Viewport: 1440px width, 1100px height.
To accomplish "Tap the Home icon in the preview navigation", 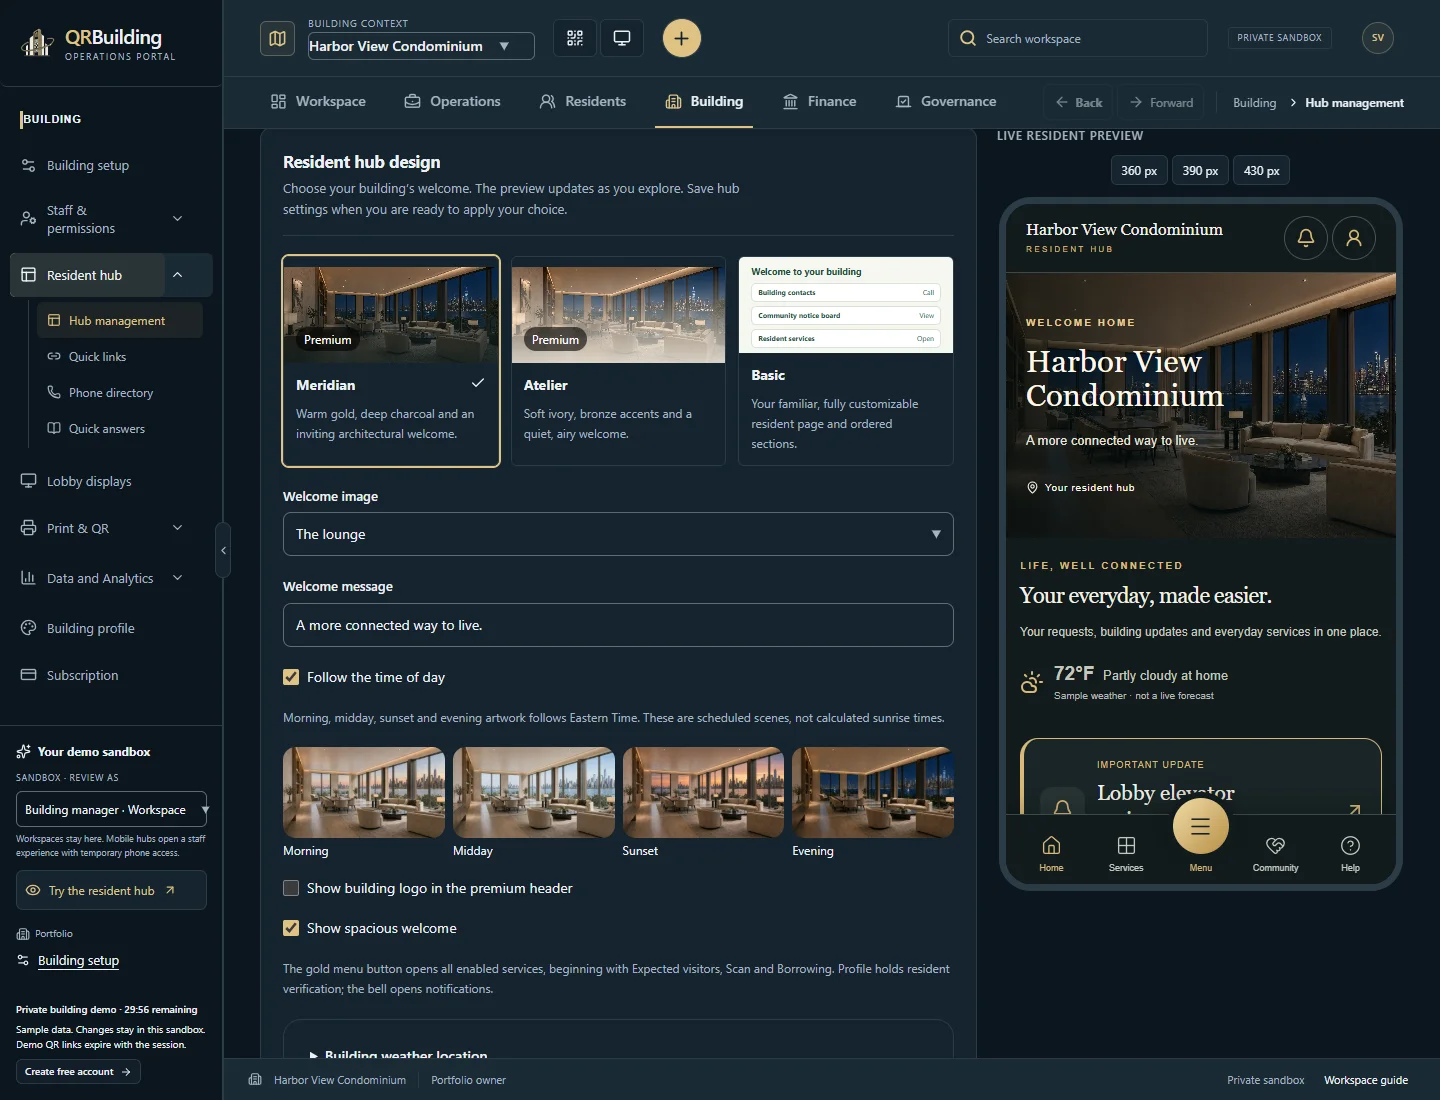I will 1051,853.
